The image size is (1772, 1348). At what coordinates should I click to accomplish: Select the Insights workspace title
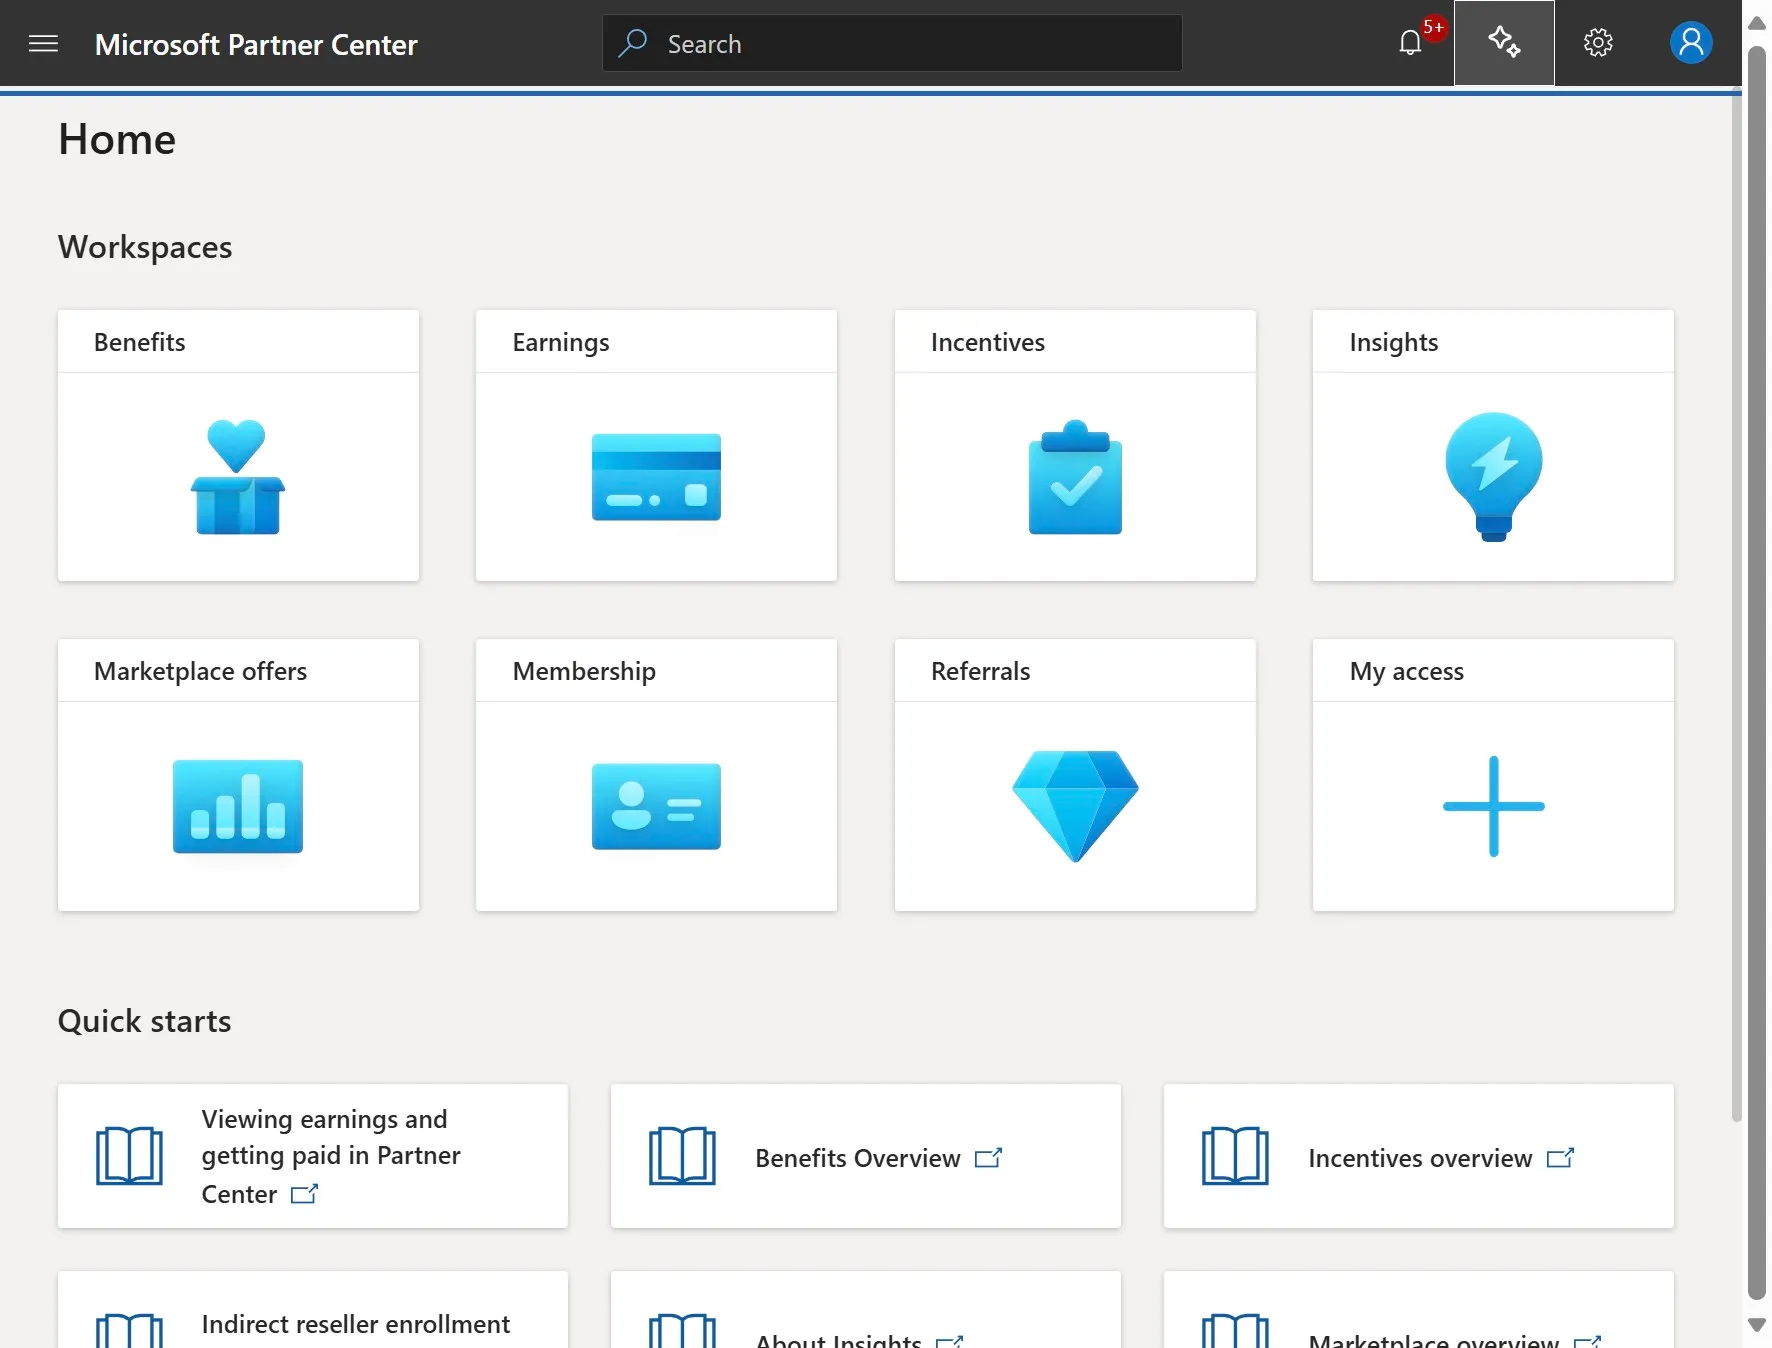(x=1394, y=342)
